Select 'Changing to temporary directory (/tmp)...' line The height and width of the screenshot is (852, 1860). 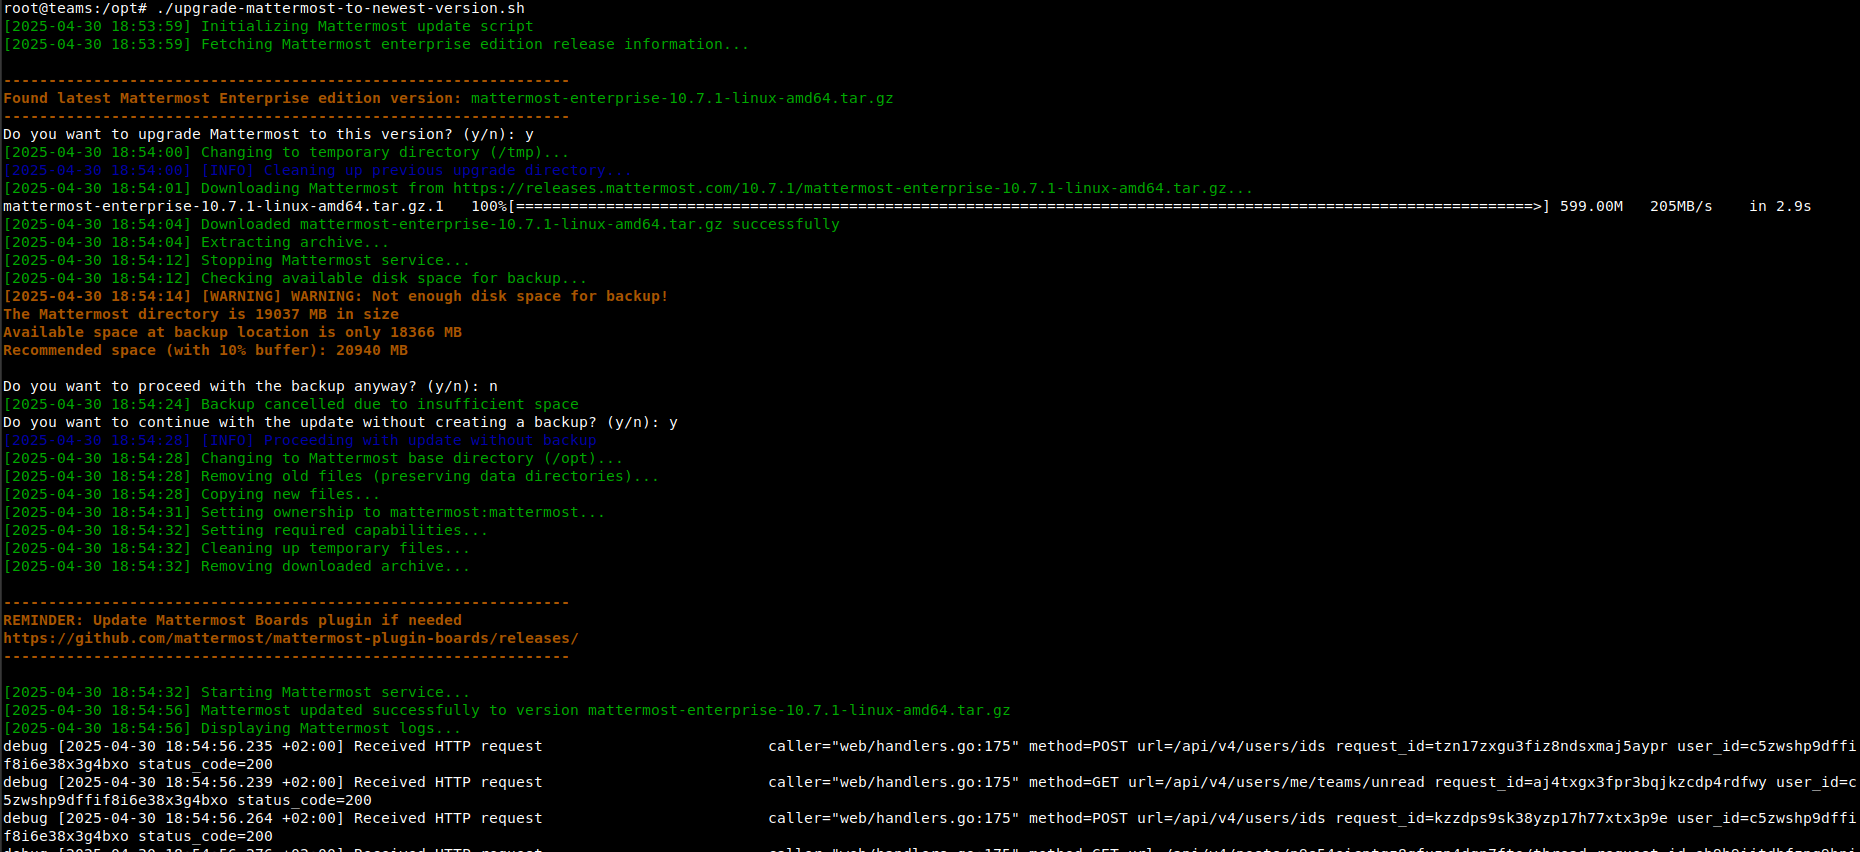pyautogui.click(x=286, y=152)
